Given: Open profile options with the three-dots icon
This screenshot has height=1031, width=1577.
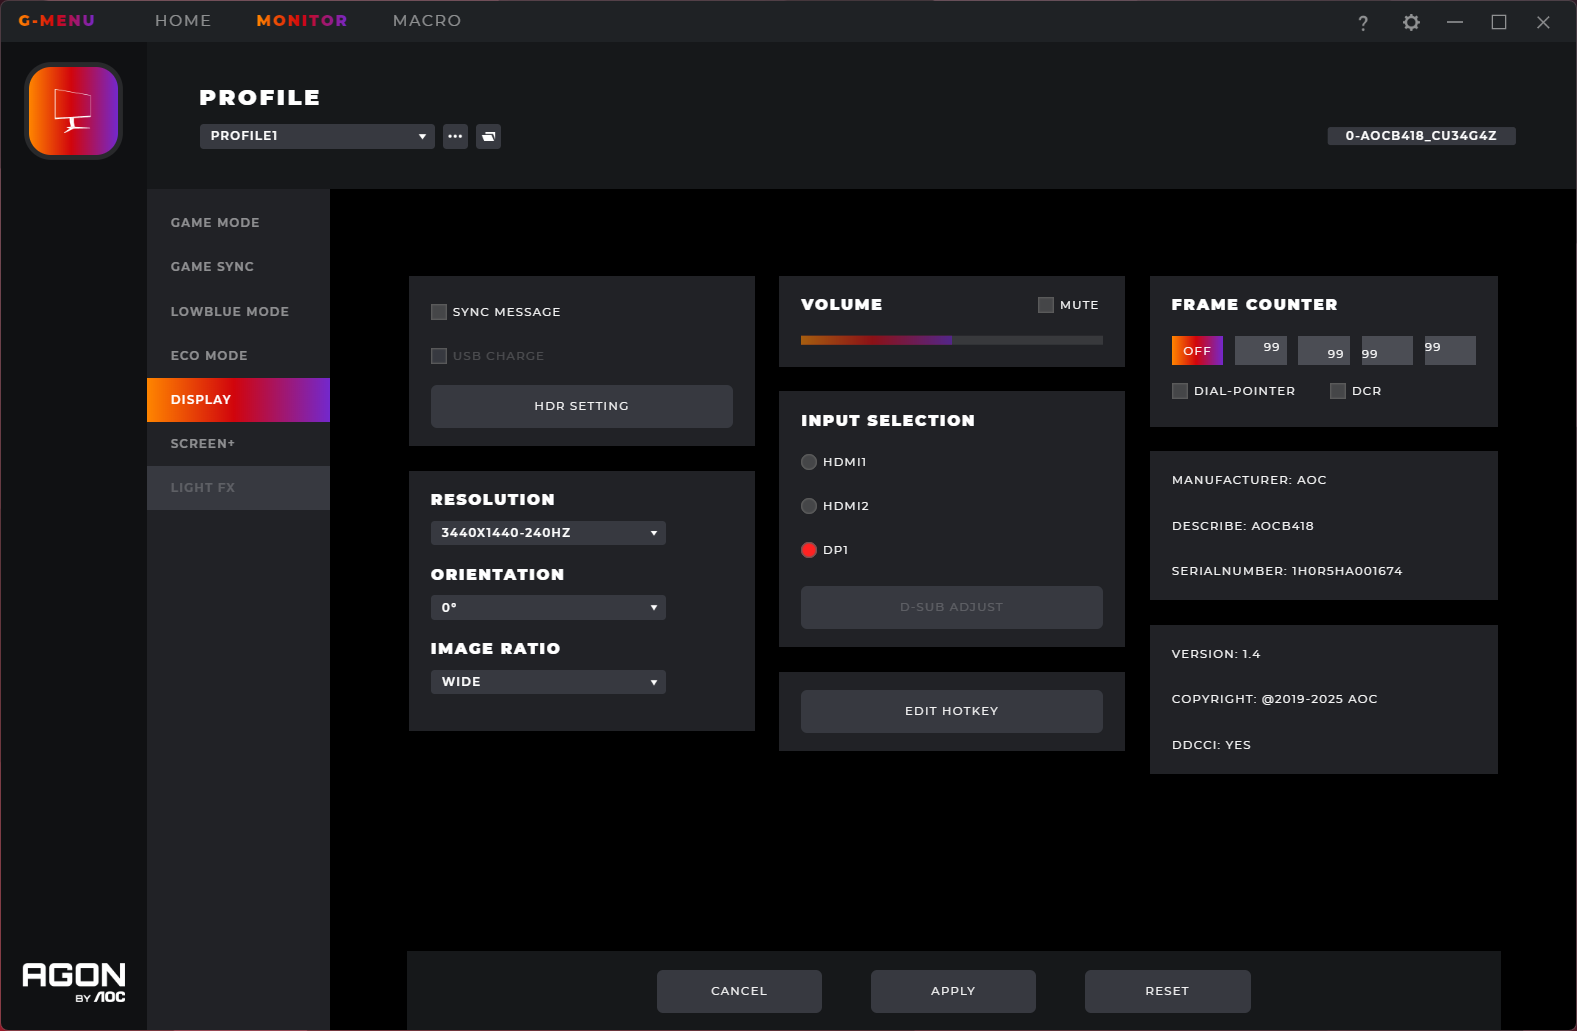Looking at the screenshot, I should tap(455, 136).
